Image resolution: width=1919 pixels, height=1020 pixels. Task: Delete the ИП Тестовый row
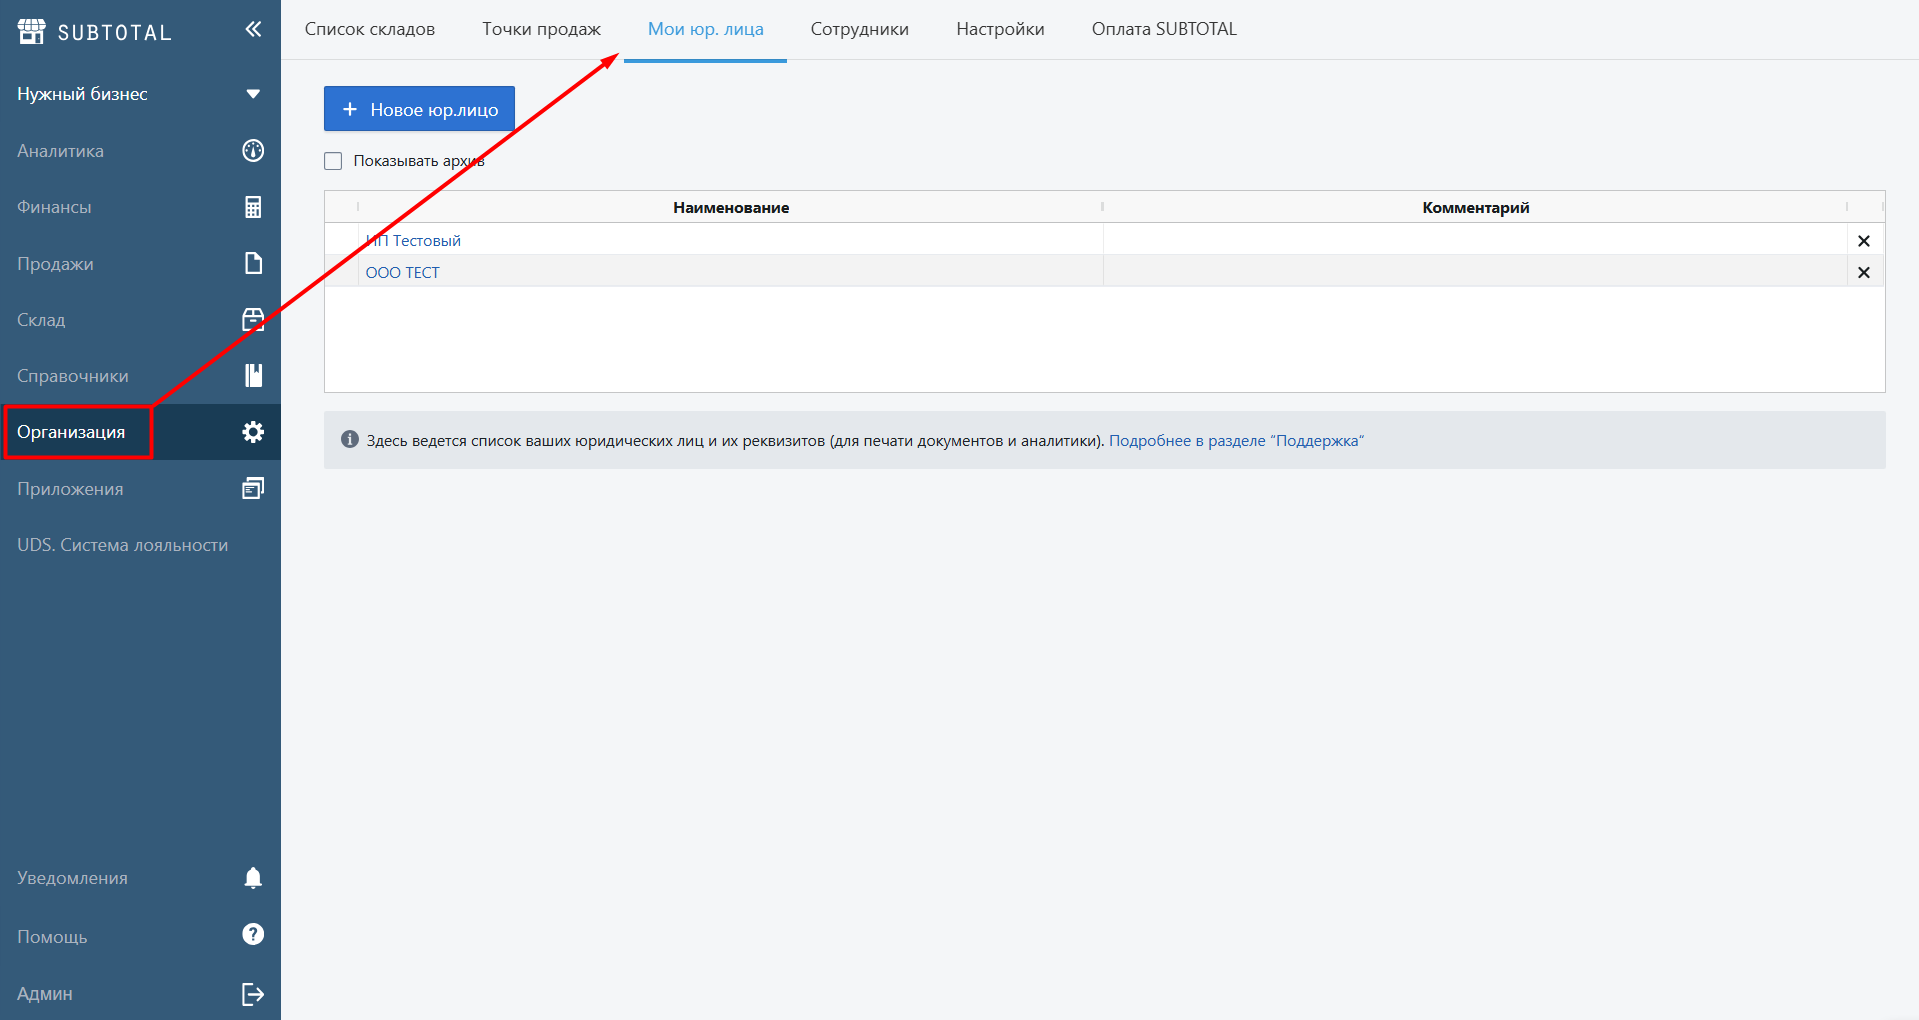1863,241
